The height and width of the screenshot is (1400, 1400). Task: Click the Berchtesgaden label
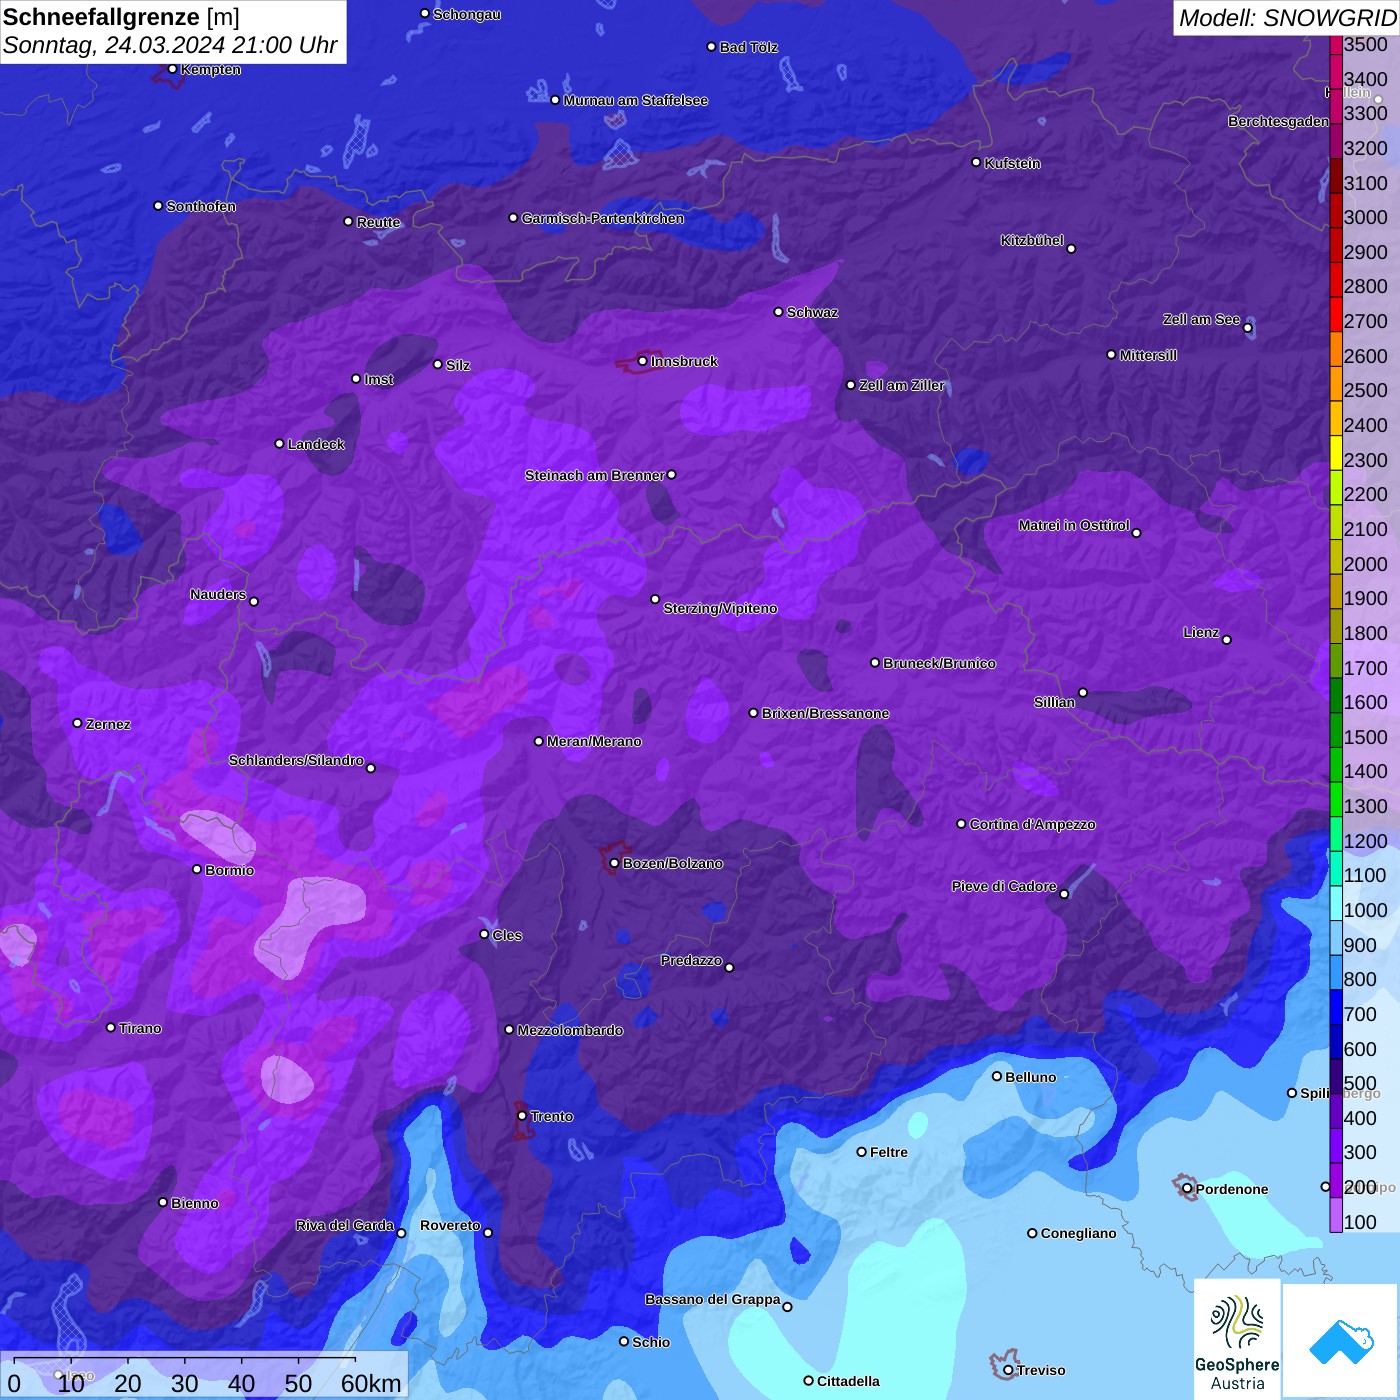[x=1278, y=121]
